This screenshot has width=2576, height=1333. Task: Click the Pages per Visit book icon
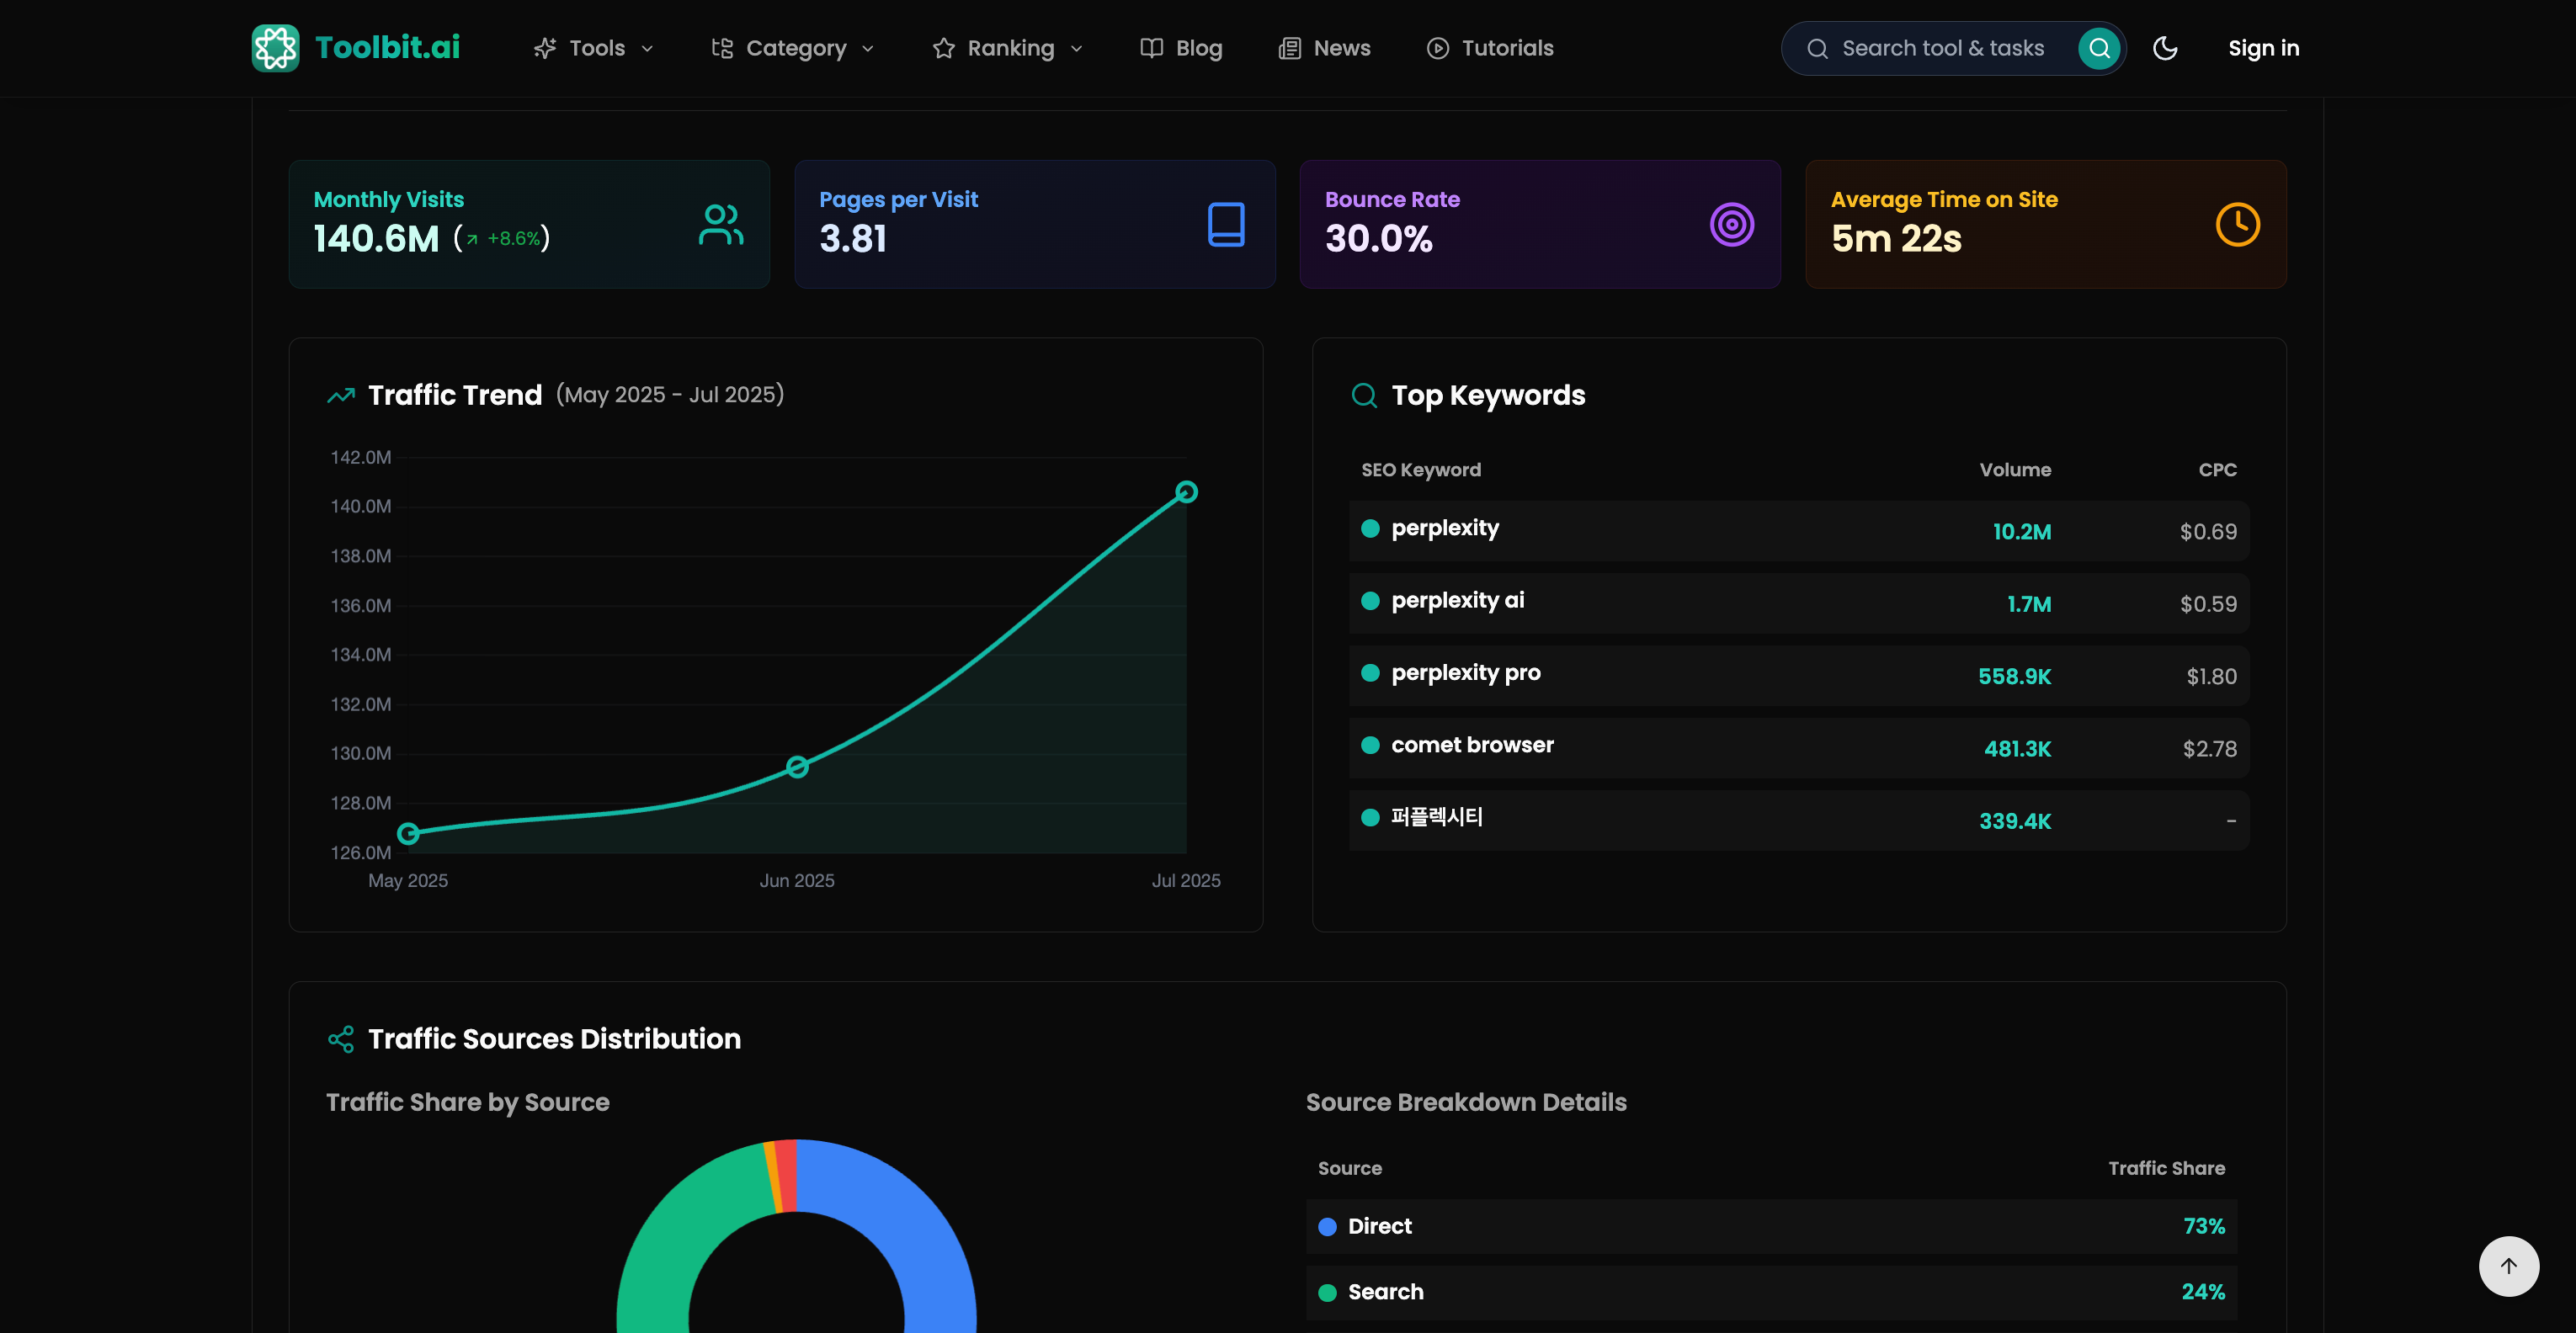pos(1226,225)
